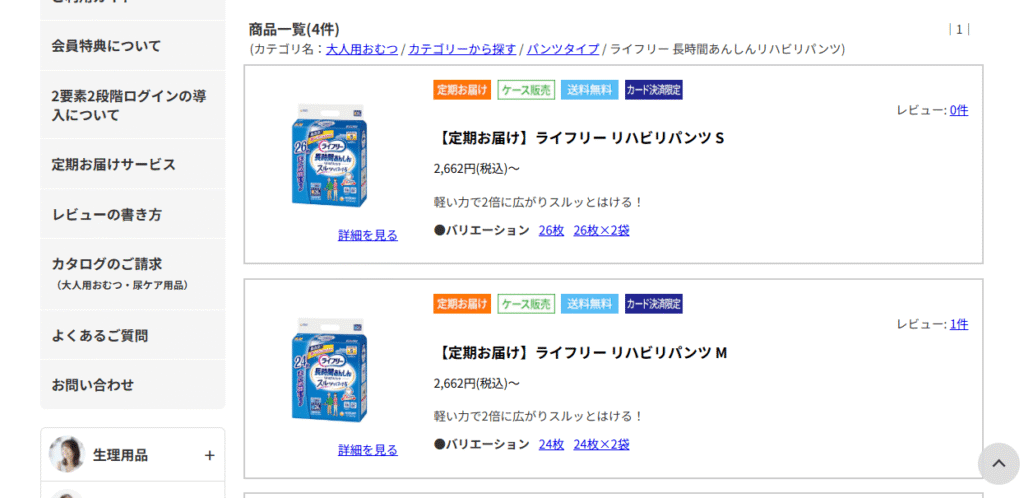Click the 大人用おむつ breadcrumb link
Image resolution: width=1024 pixels, height=498 pixels.
pos(361,49)
